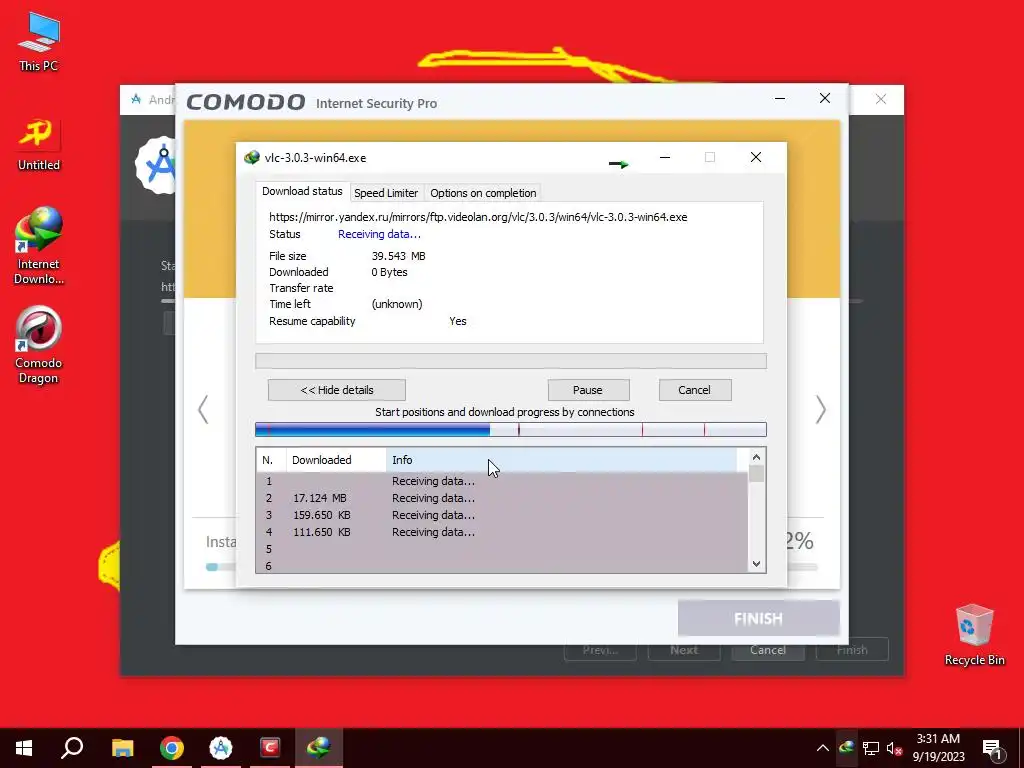Minimize the Comodo Internet Security window
The height and width of the screenshot is (768, 1024).
(780, 99)
